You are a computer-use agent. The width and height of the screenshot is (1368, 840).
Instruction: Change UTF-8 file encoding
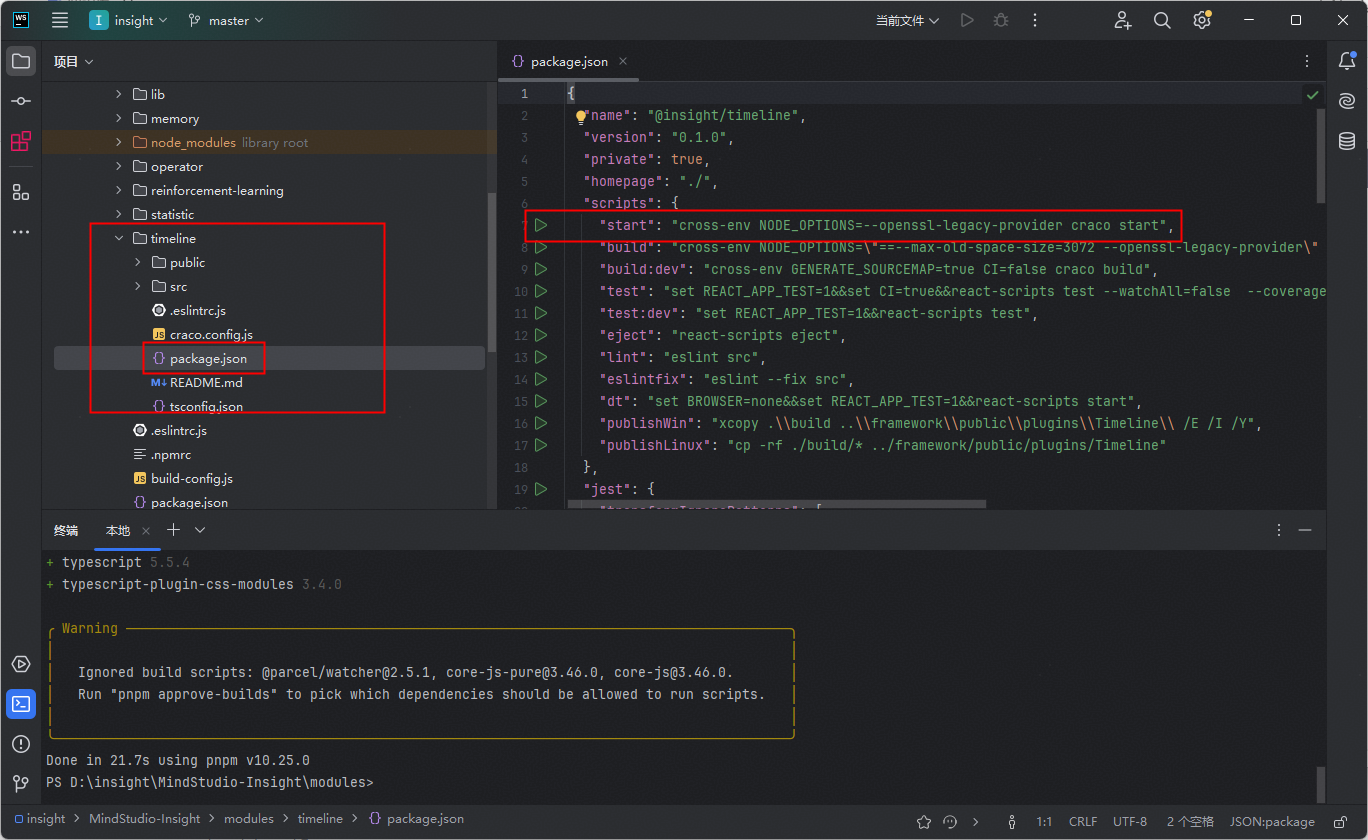[x=1130, y=821]
